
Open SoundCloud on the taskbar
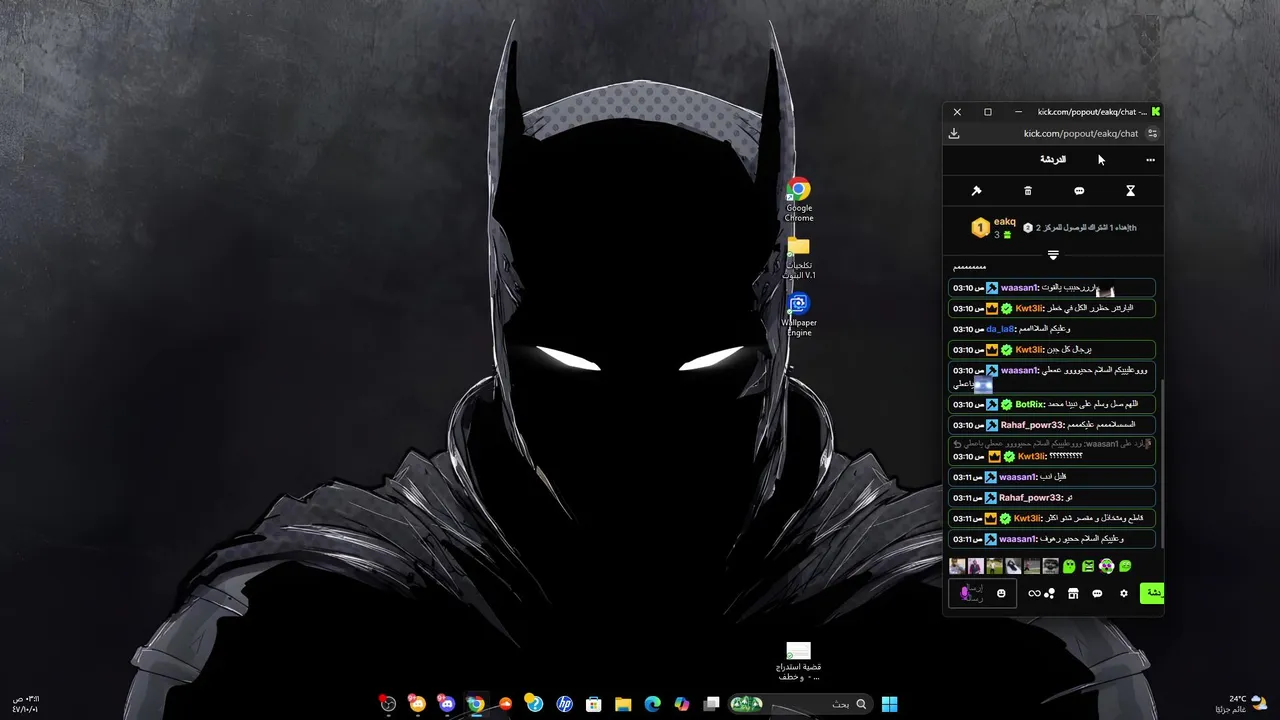505,704
